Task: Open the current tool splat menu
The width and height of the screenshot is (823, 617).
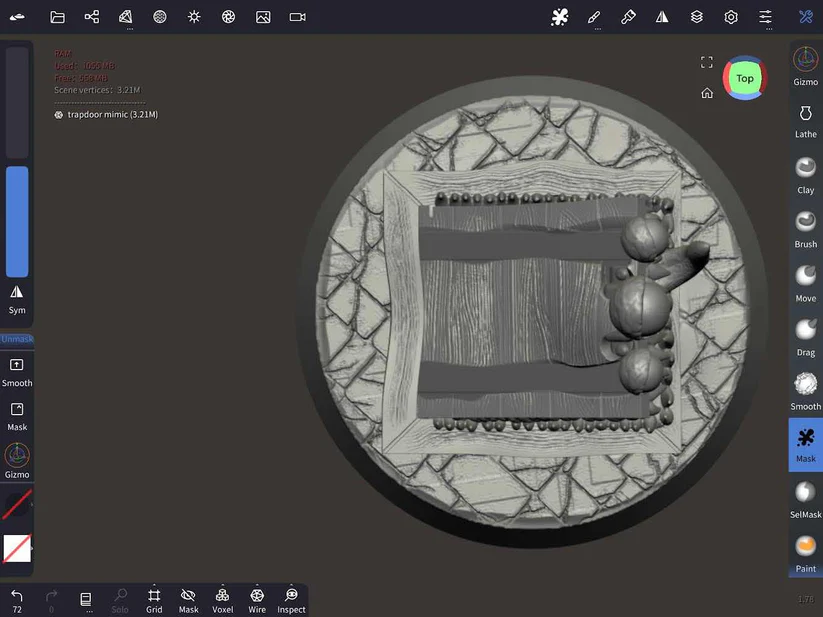Action: 560,17
